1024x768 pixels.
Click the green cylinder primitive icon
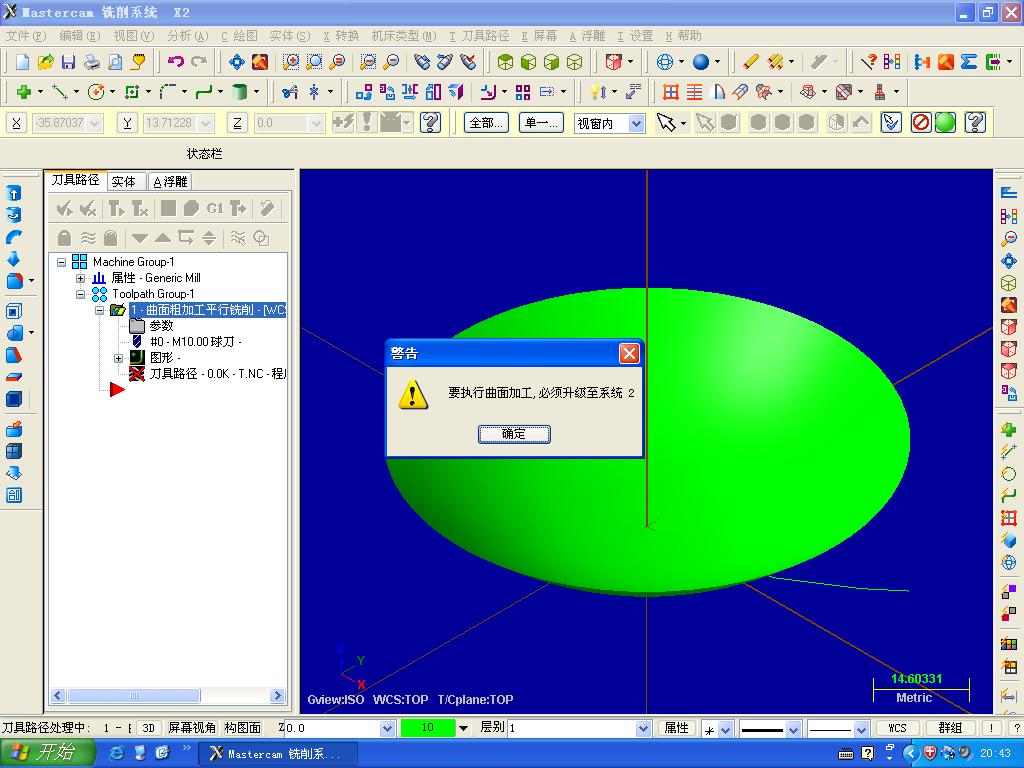pos(240,92)
